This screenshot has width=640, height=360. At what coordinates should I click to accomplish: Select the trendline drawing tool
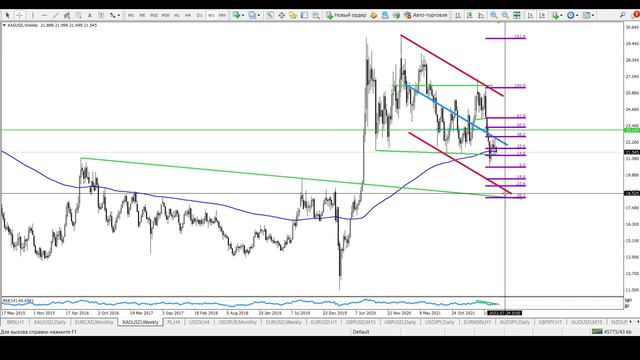[x=56, y=15]
